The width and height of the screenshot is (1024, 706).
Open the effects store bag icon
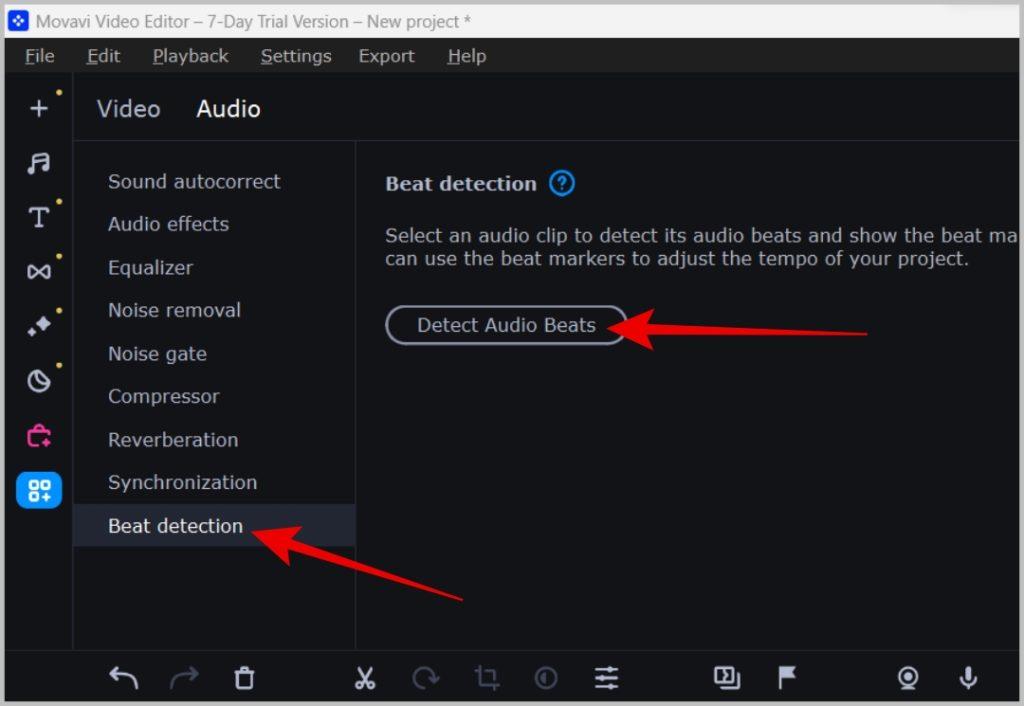click(x=39, y=436)
